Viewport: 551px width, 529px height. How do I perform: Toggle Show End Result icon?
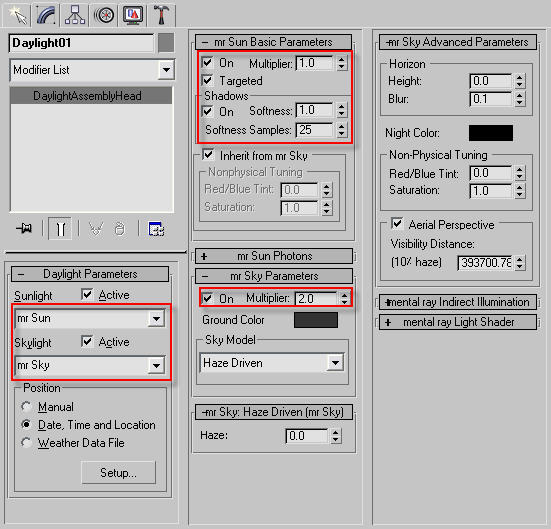tap(60, 229)
